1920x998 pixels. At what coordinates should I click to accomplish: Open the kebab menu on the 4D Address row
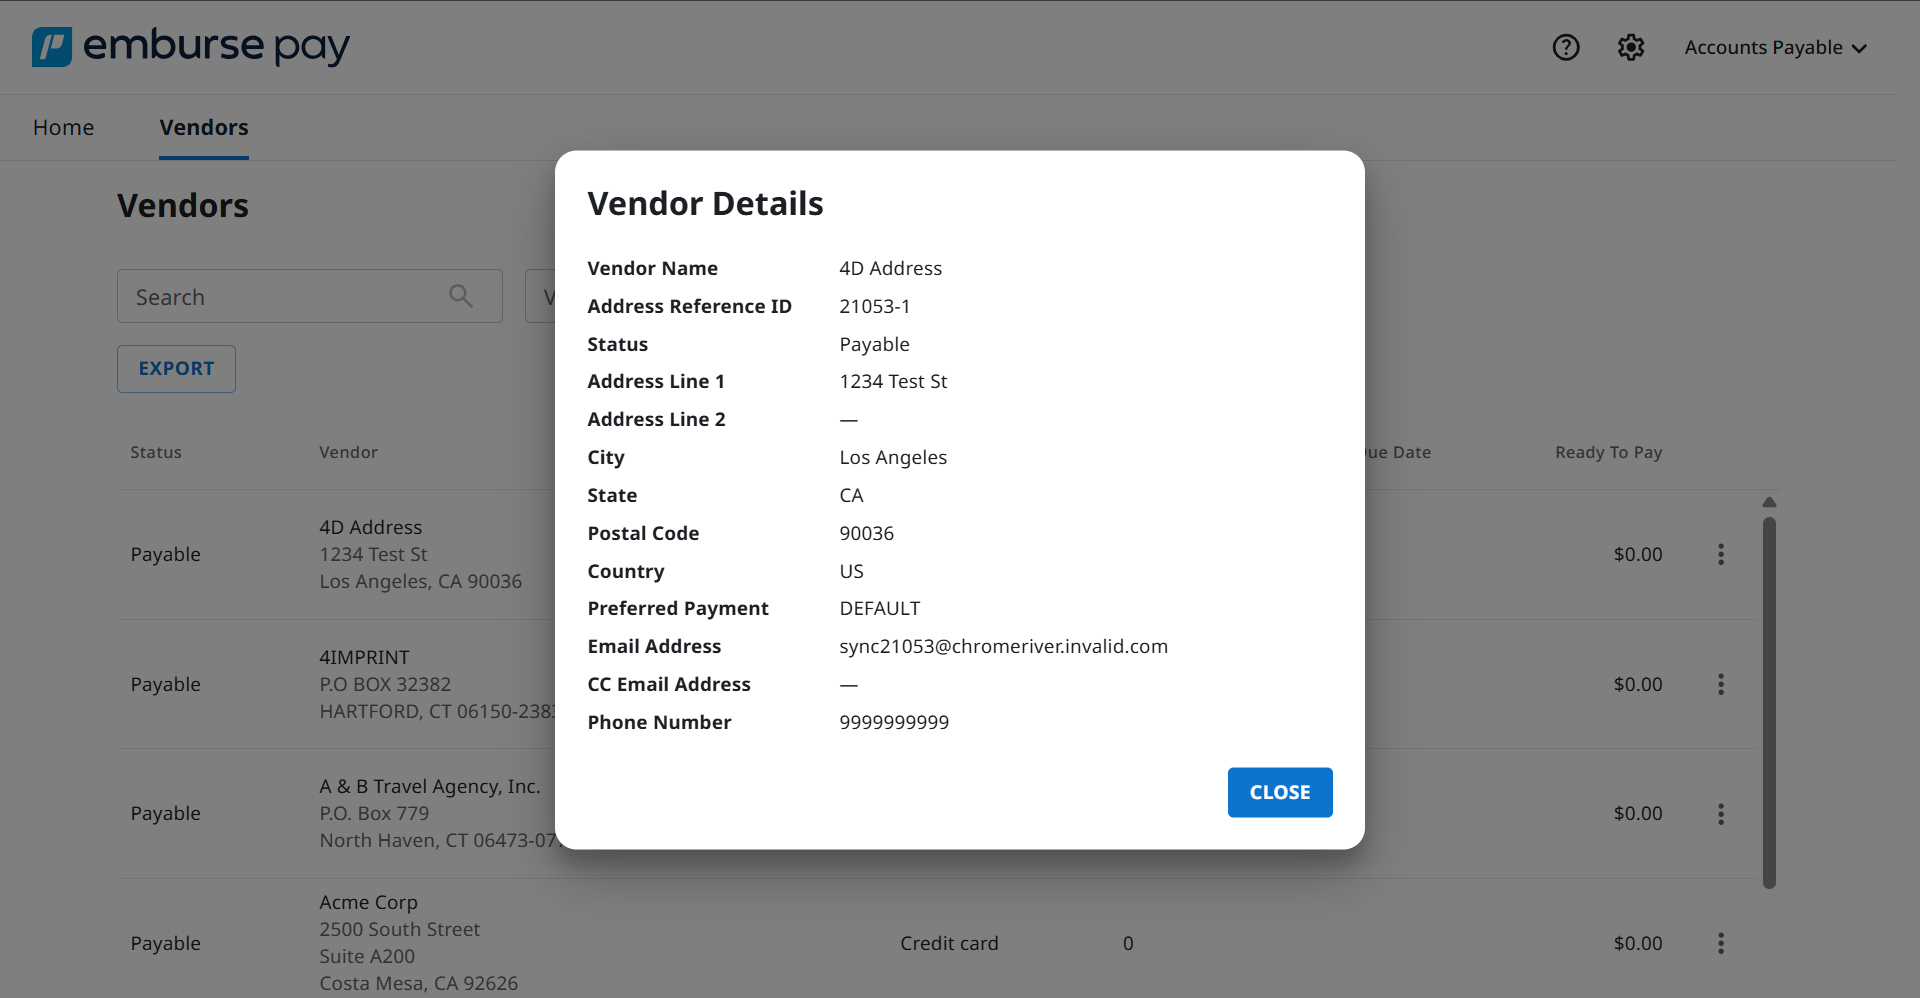coord(1721,554)
